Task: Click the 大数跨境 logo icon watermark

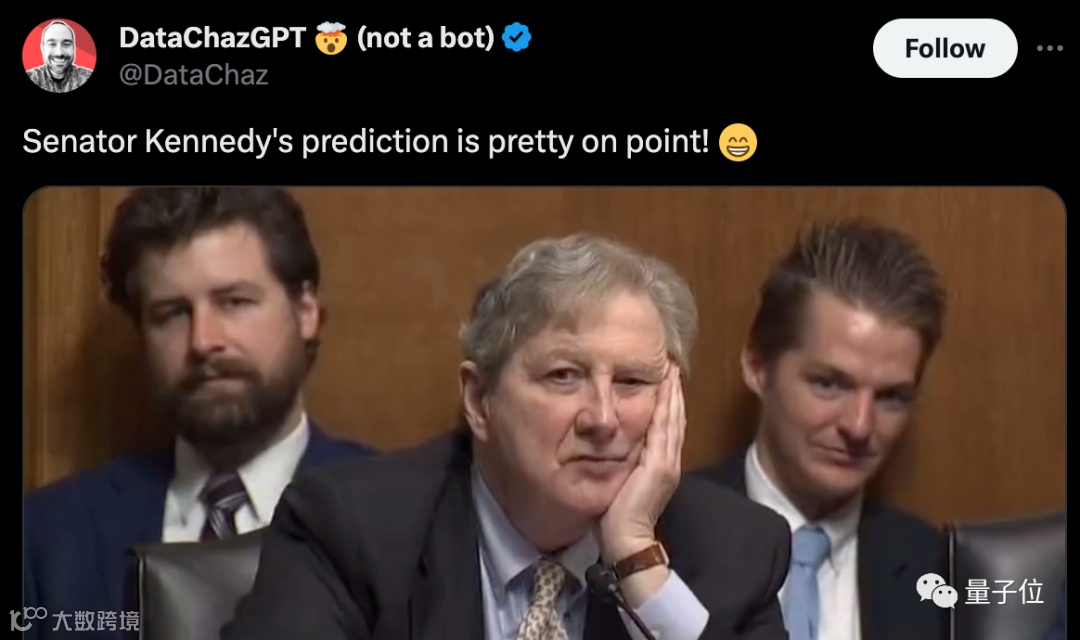Action: (28, 618)
